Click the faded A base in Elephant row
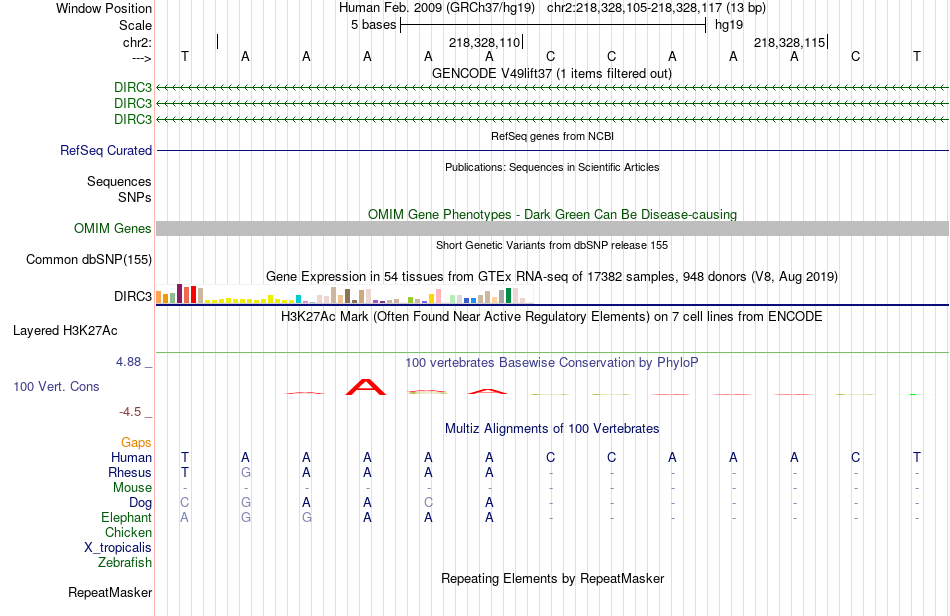Viewport: 950px width, 616px height. pos(185,517)
